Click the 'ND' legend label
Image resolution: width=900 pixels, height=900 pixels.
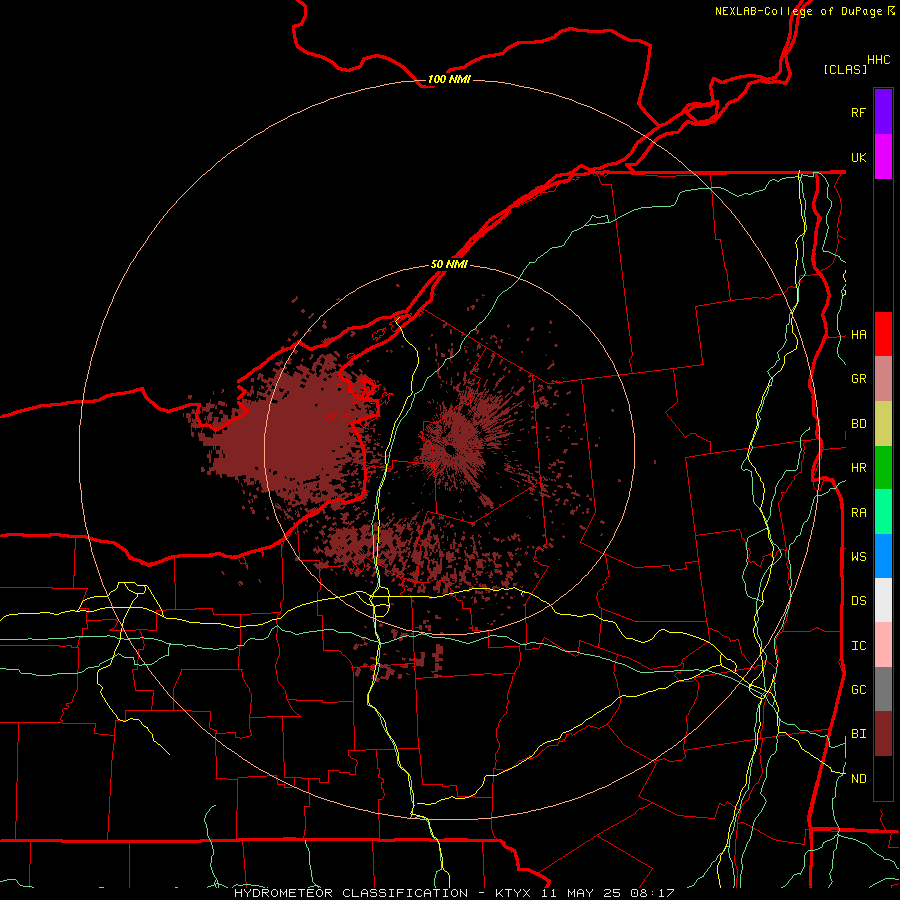tap(858, 778)
